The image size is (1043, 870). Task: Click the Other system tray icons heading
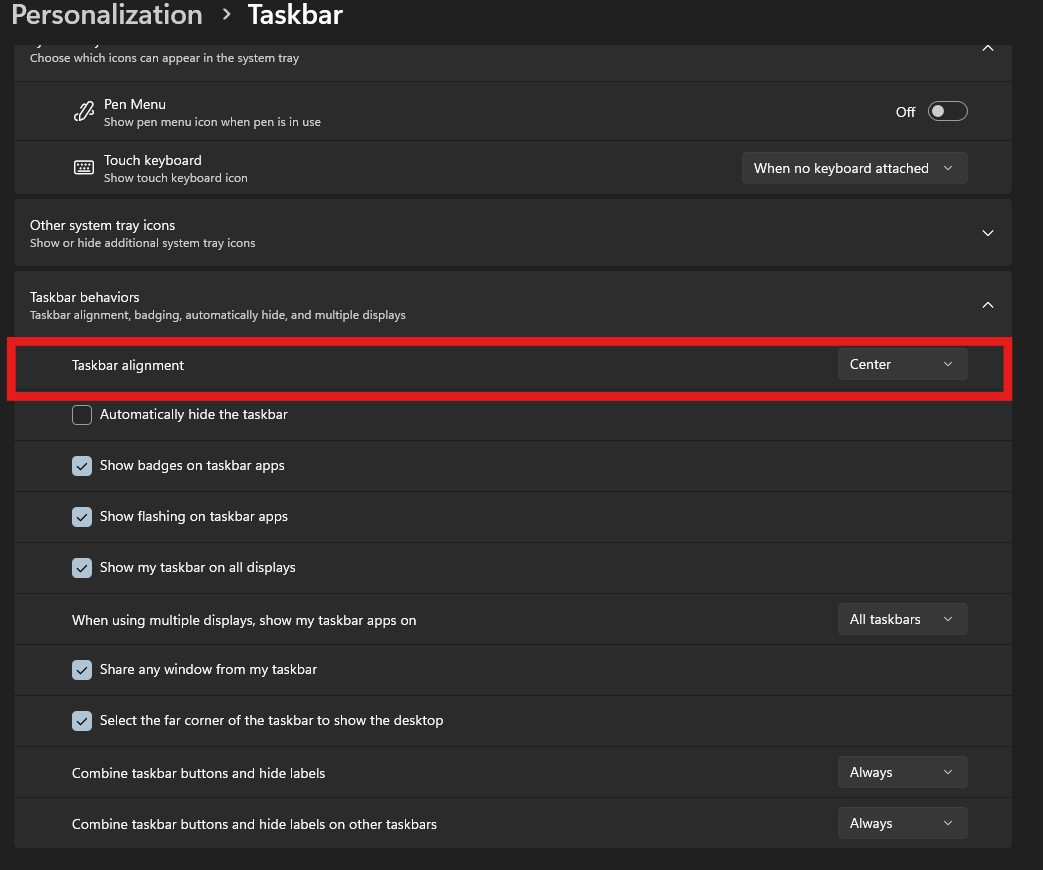(x=102, y=225)
